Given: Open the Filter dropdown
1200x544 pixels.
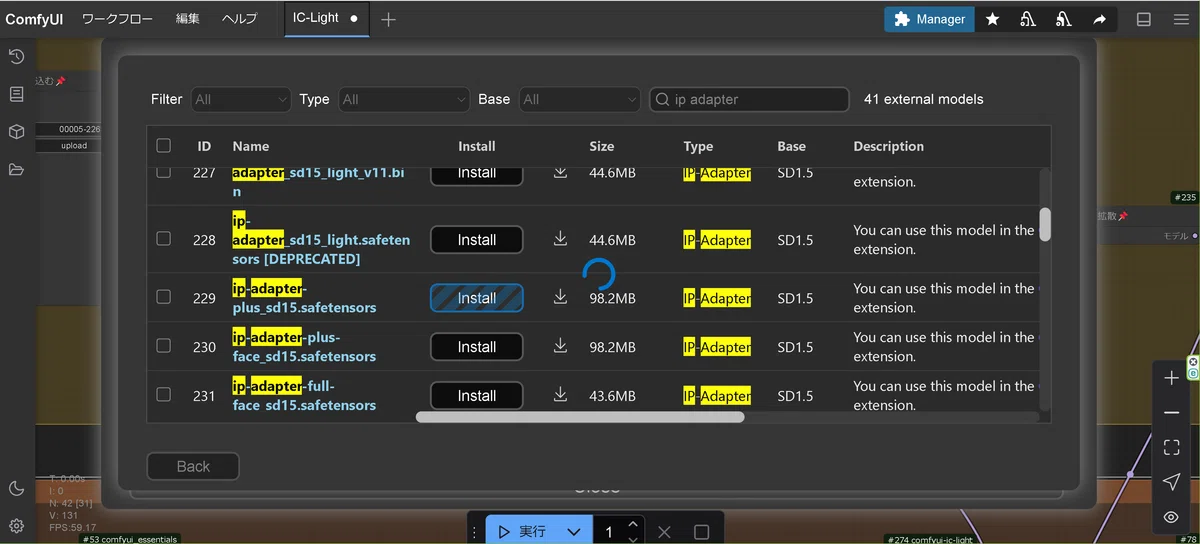Looking at the screenshot, I should click(240, 99).
